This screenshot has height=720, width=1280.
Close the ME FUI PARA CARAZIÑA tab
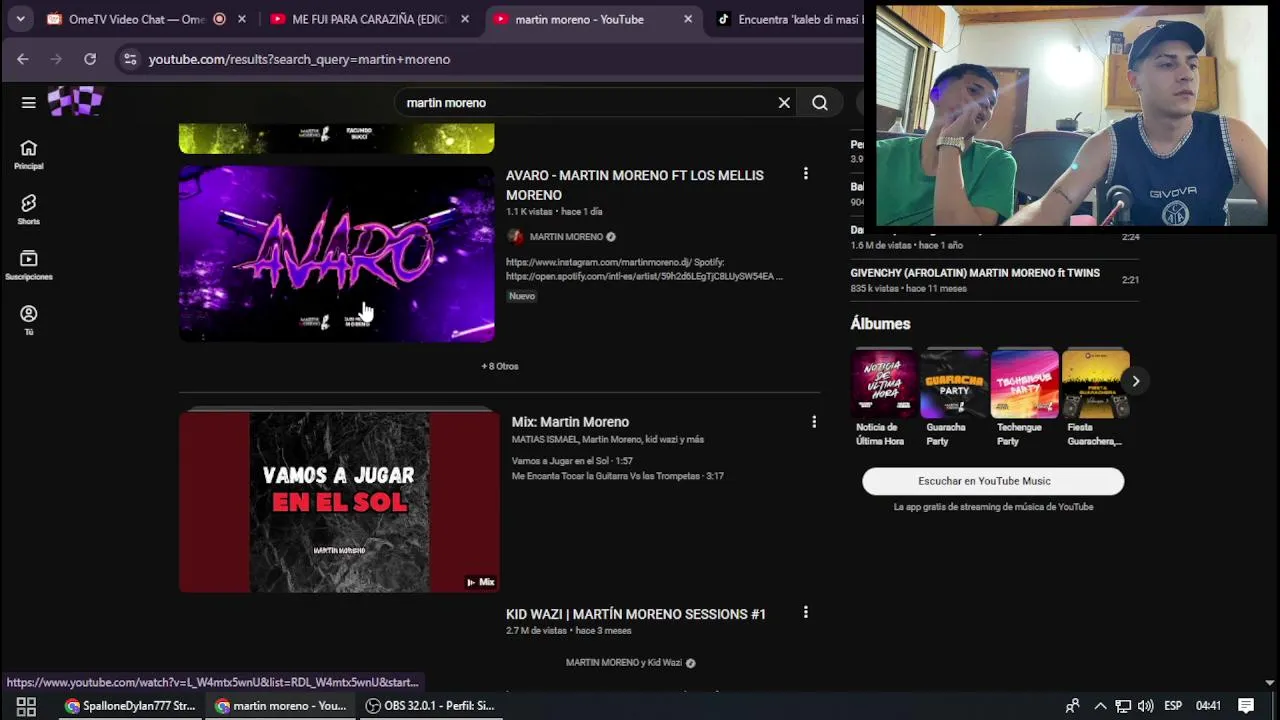pyautogui.click(x=465, y=19)
